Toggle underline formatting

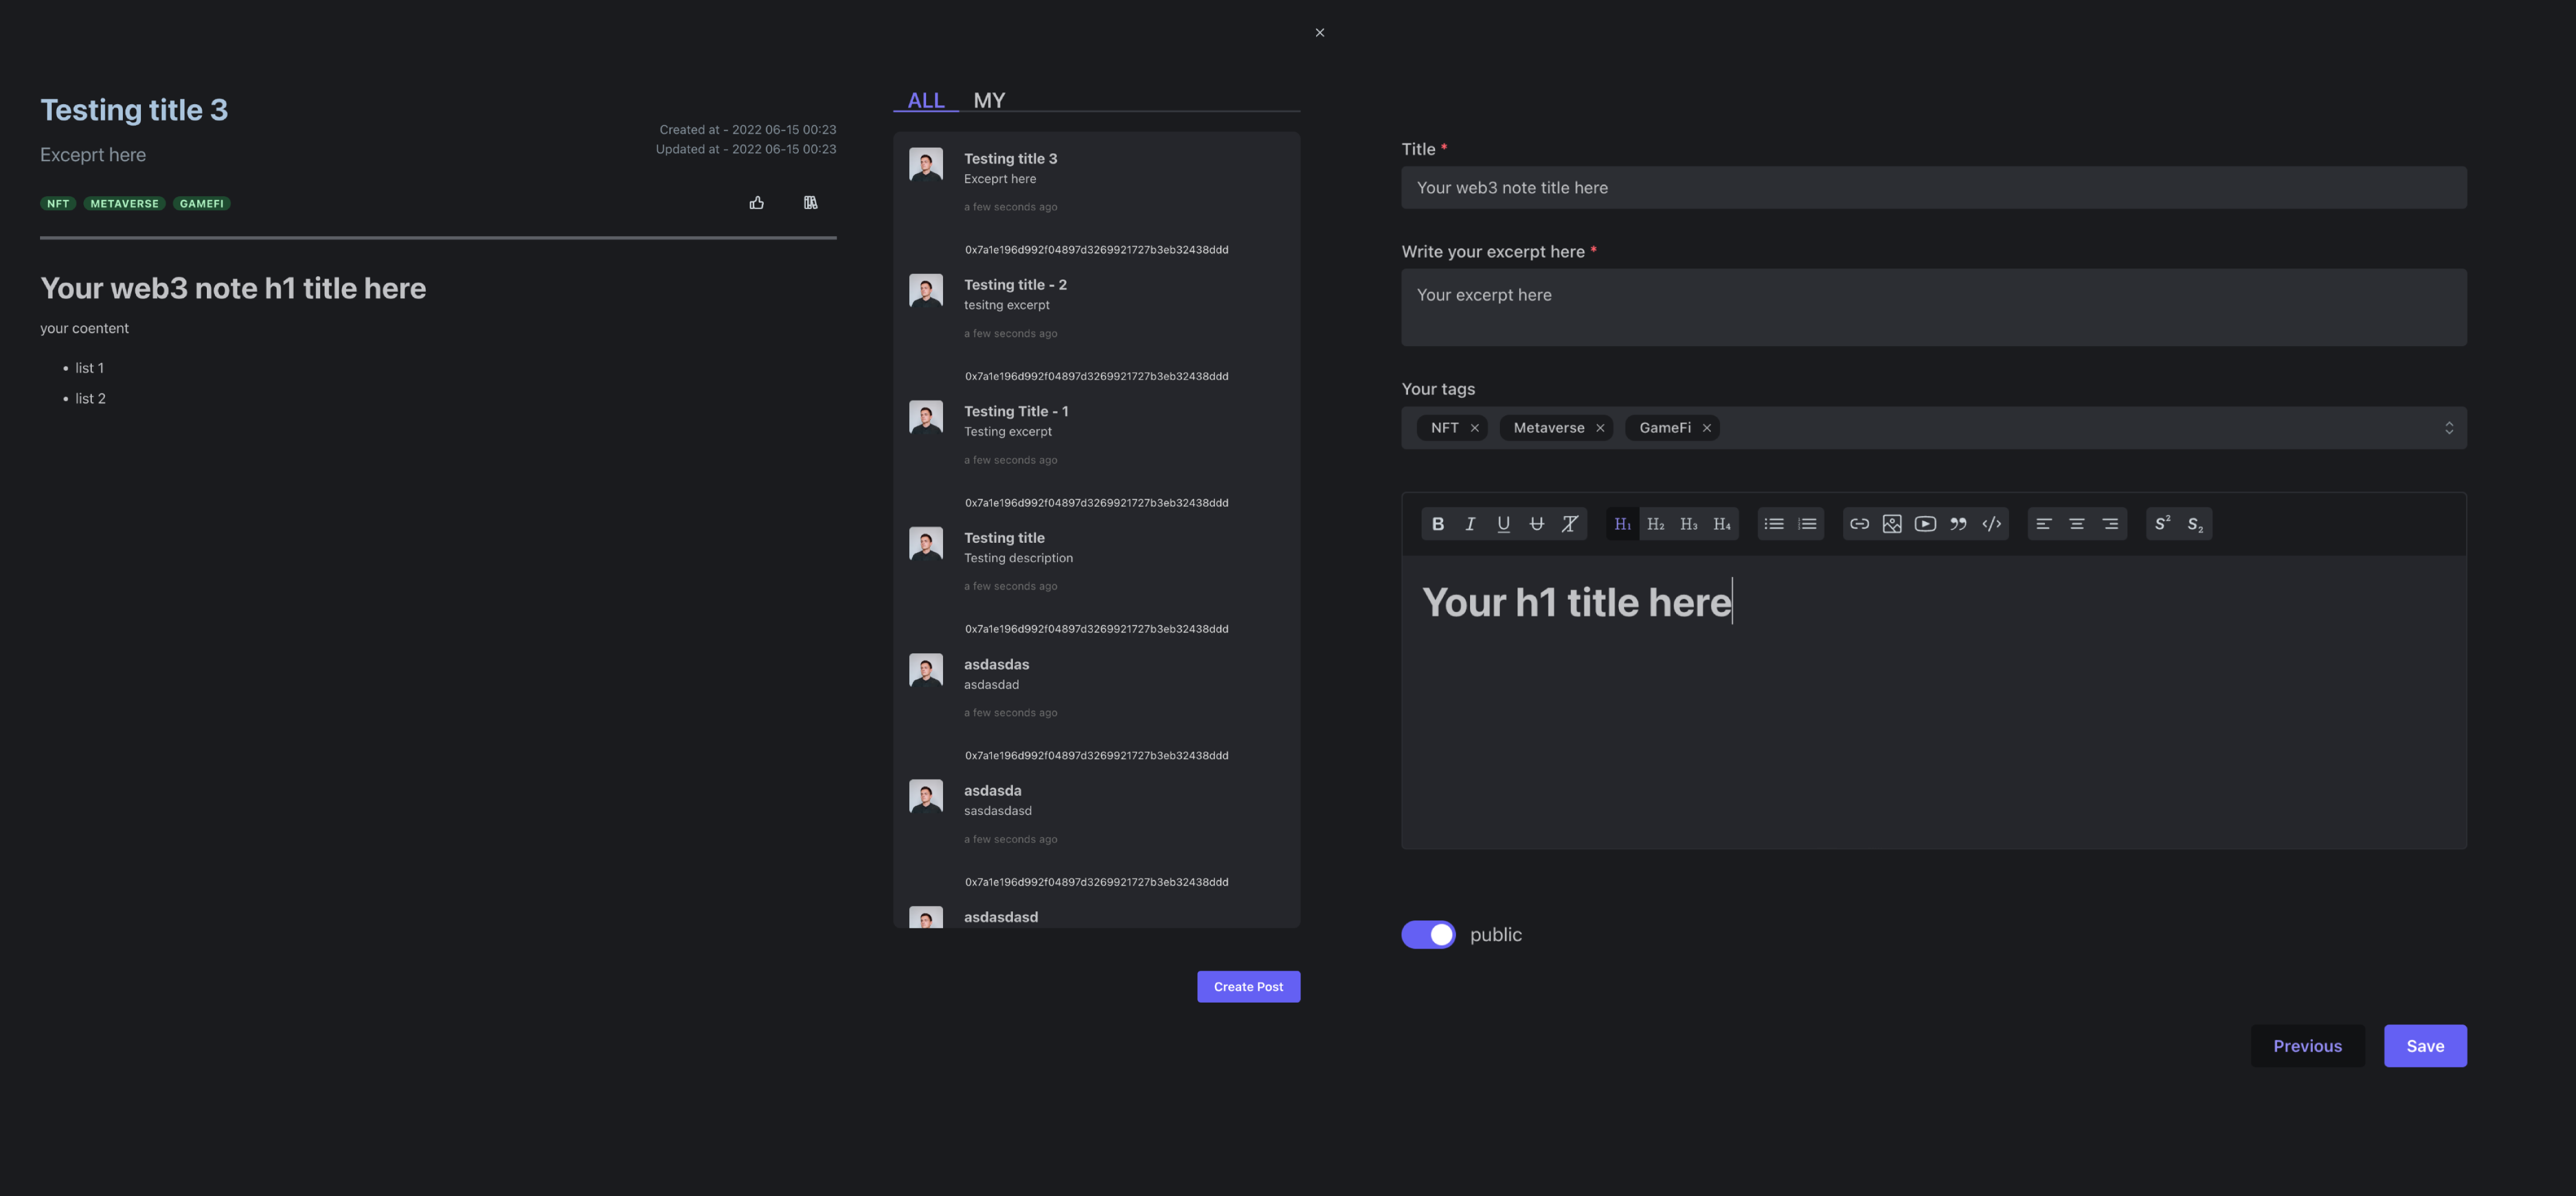pyautogui.click(x=1503, y=524)
